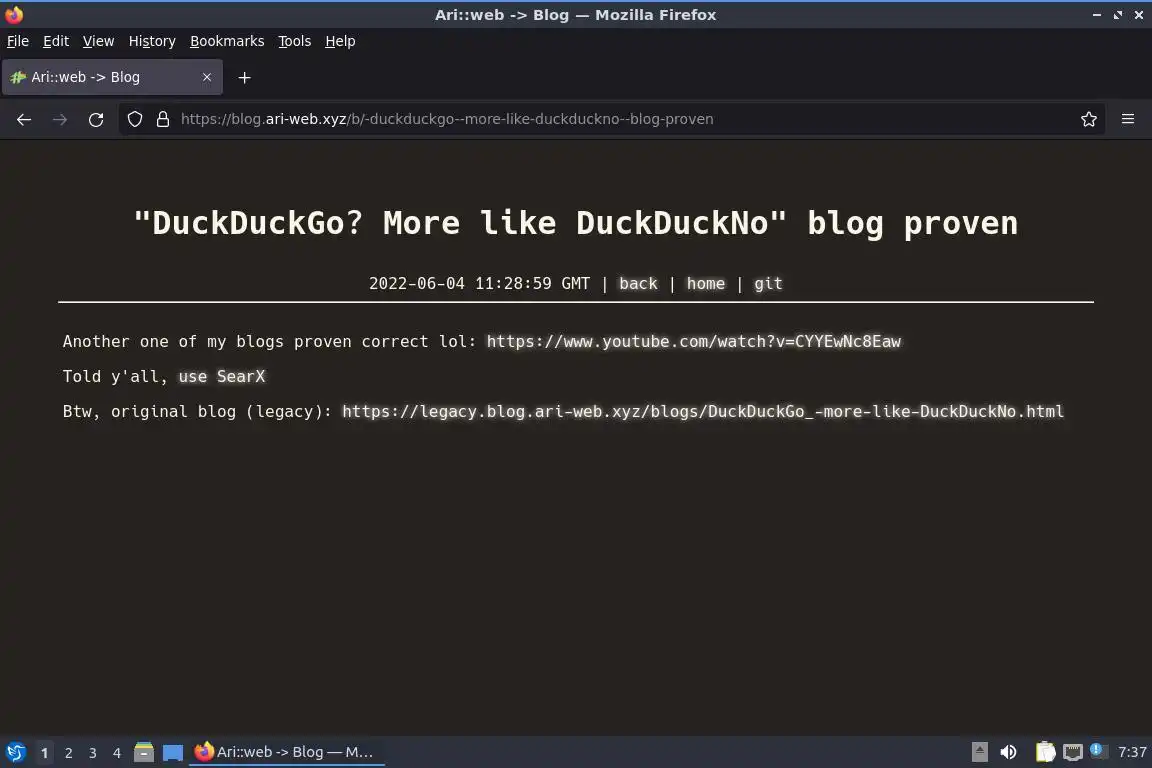The height and width of the screenshot is (768, 1152).
Task: Follow the 'back' link under the title
Action: coord(638,284)
